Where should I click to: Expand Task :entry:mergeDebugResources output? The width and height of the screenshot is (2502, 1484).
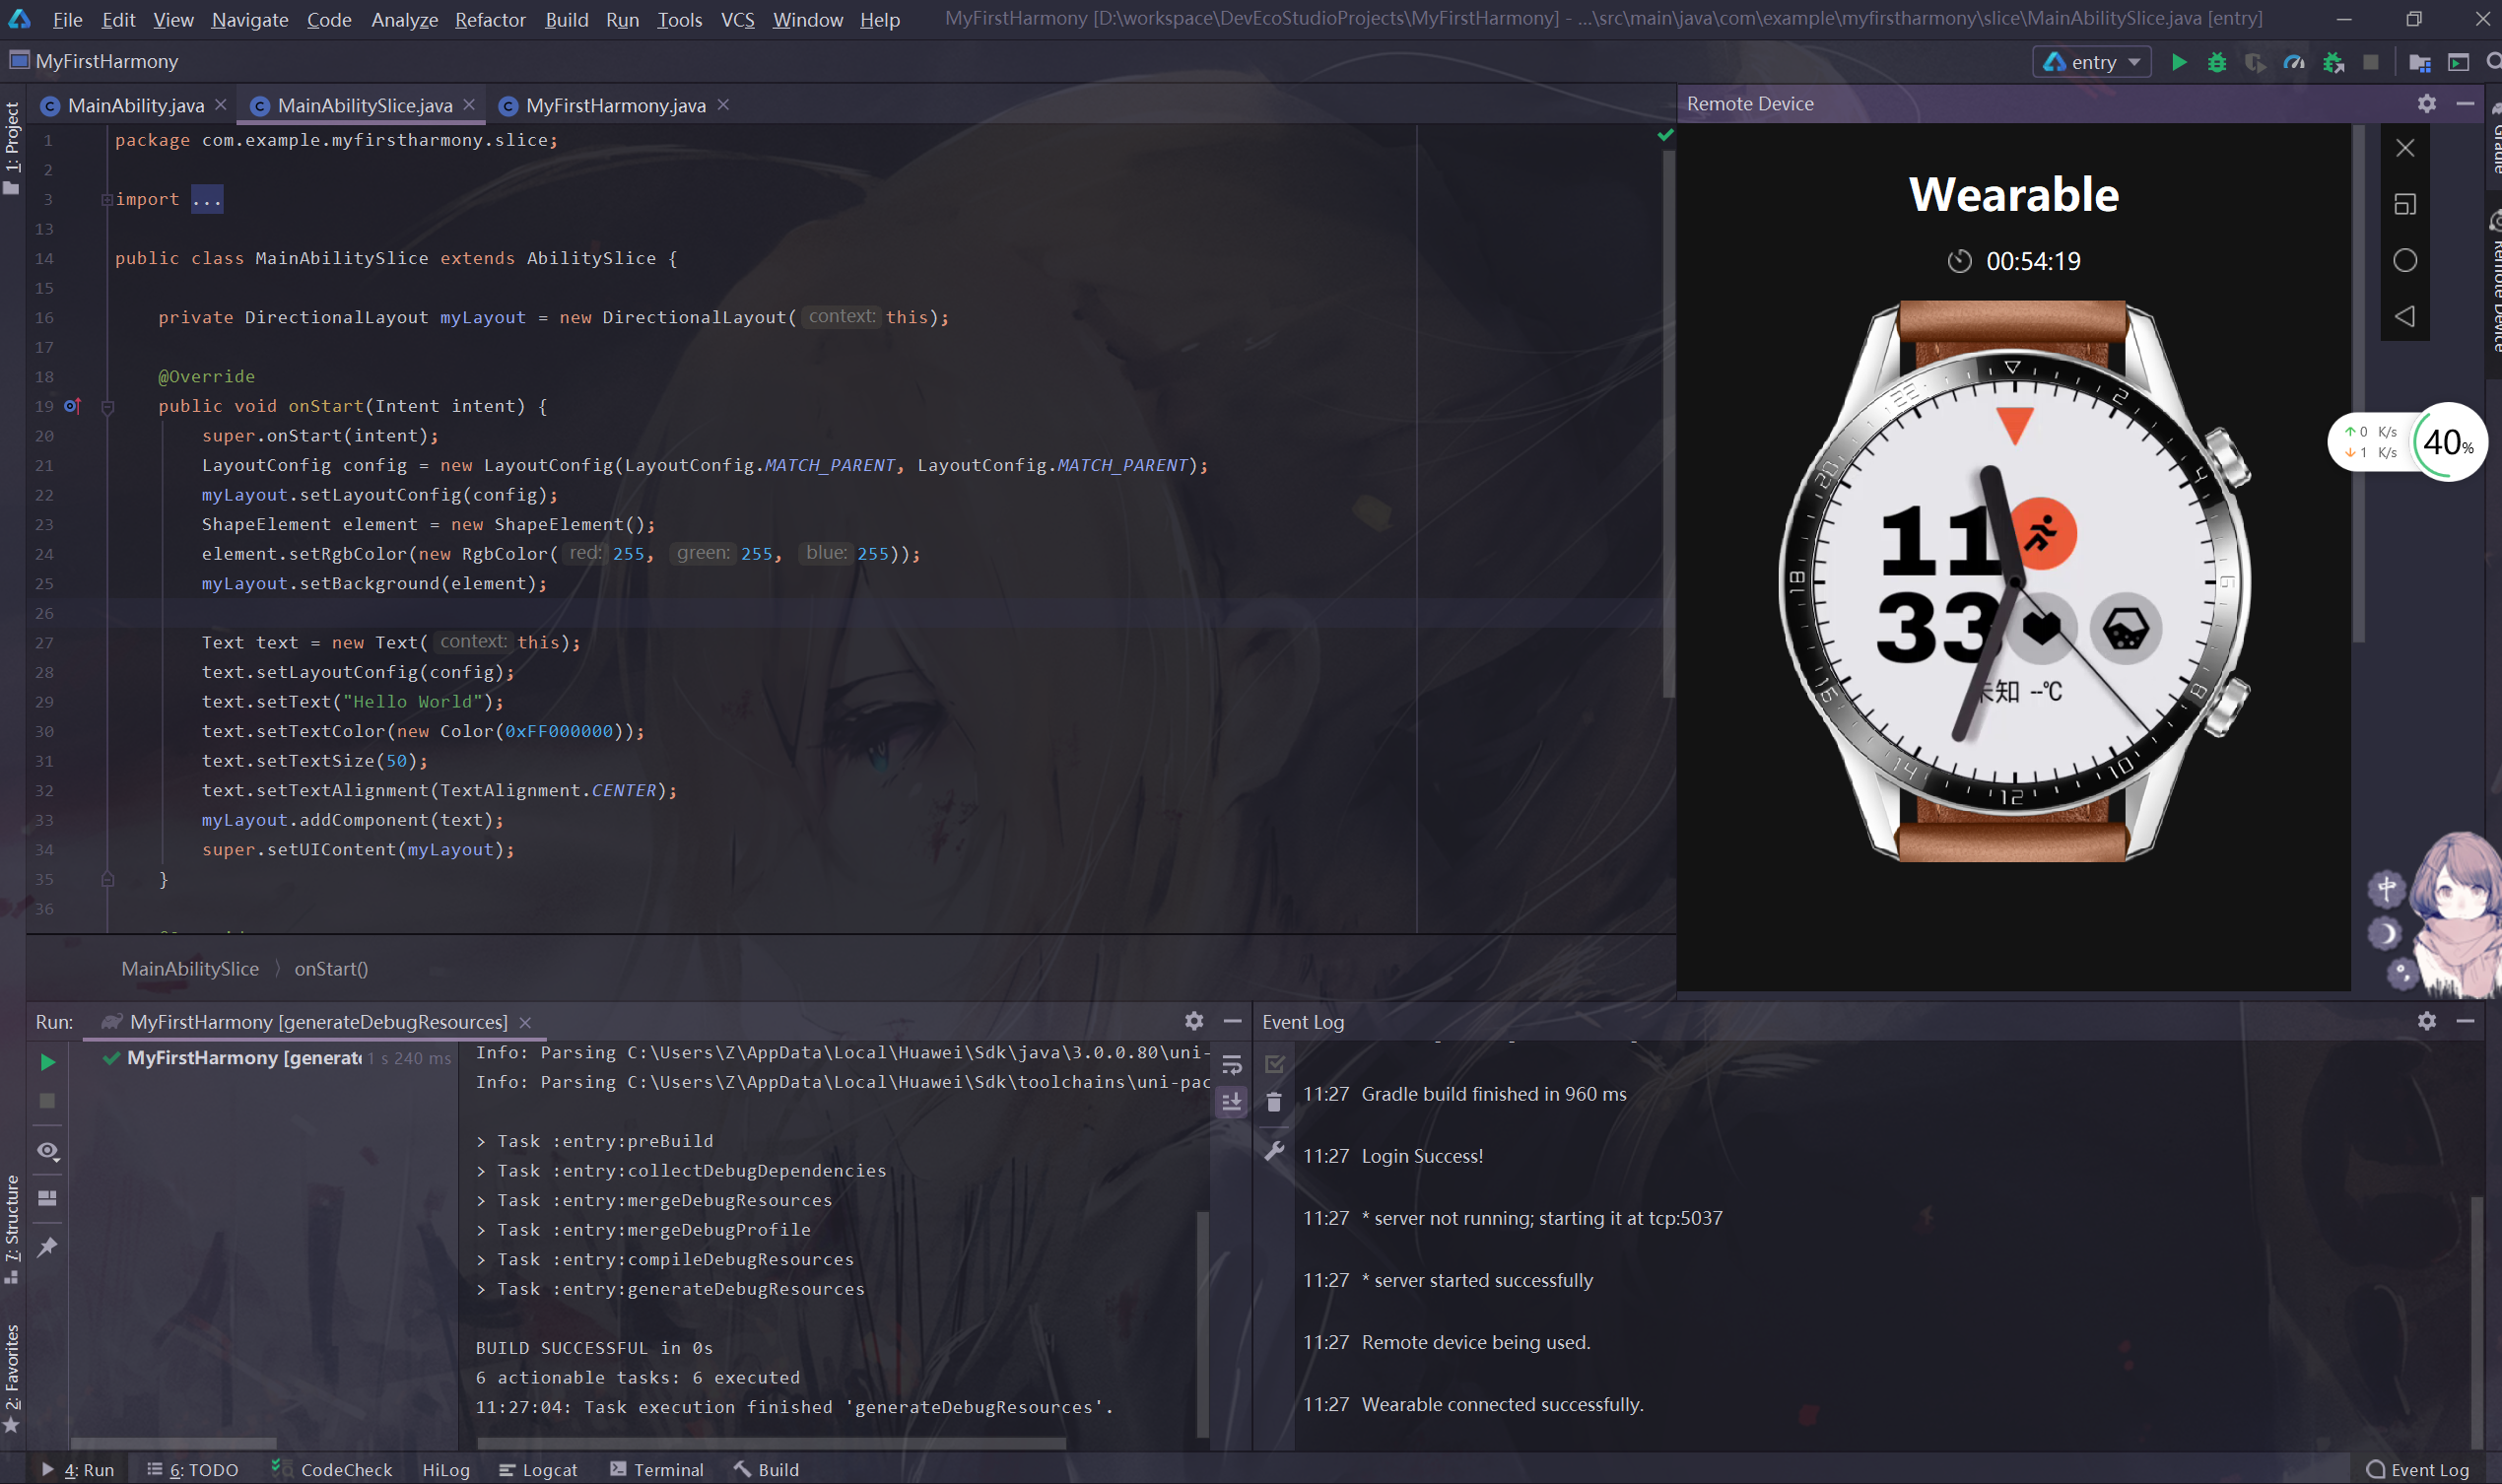tap(481, 1200)
